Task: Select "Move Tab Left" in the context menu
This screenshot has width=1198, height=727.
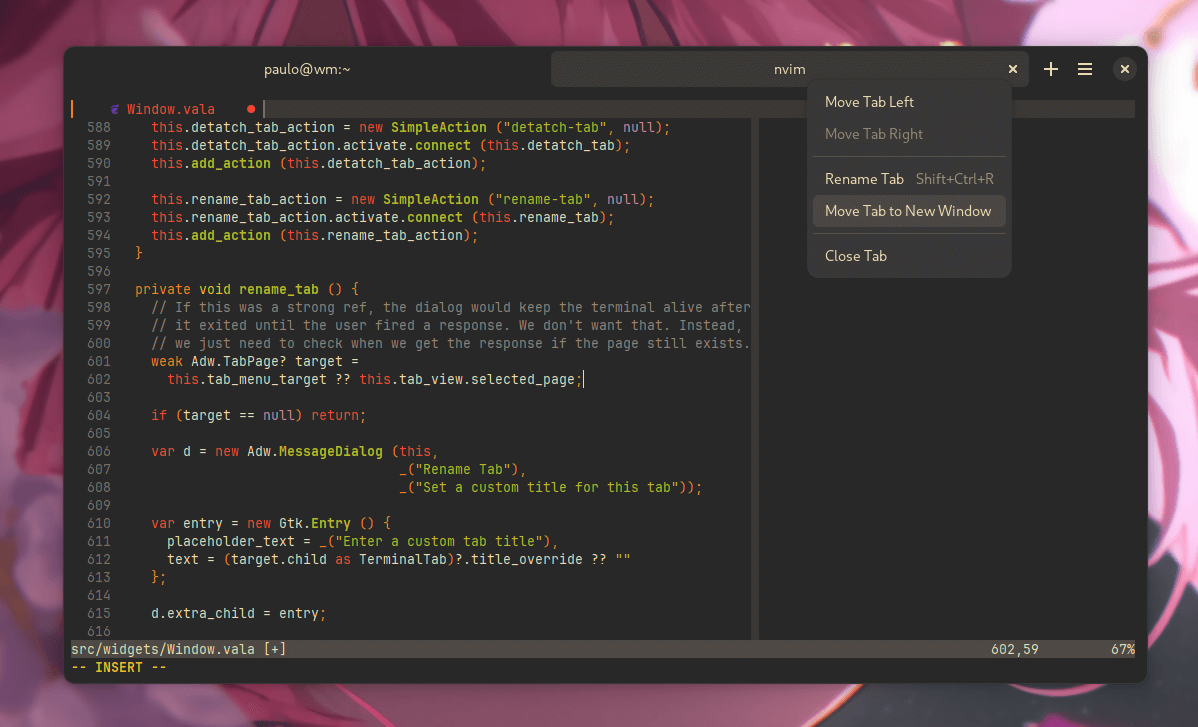Action: tap(869, 101)
